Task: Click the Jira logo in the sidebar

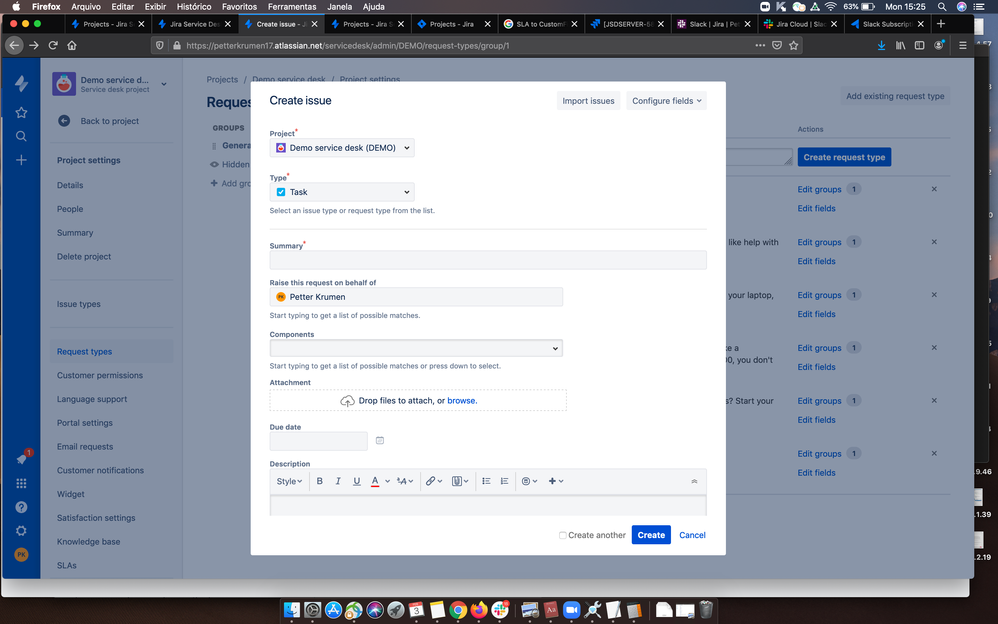Action: coord(21,83)
